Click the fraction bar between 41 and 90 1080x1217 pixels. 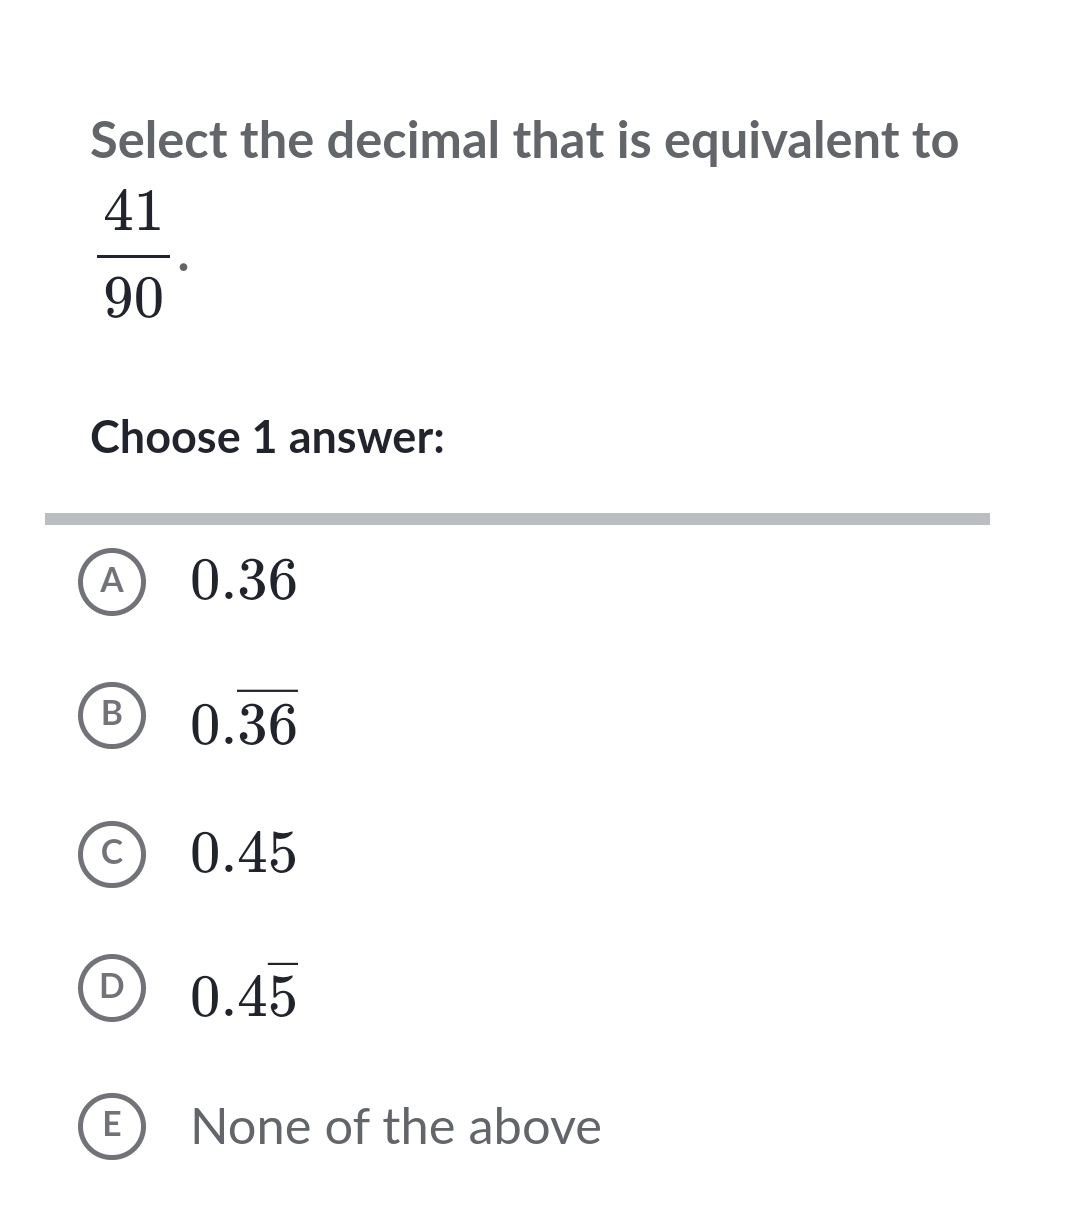tap(133, 255)
